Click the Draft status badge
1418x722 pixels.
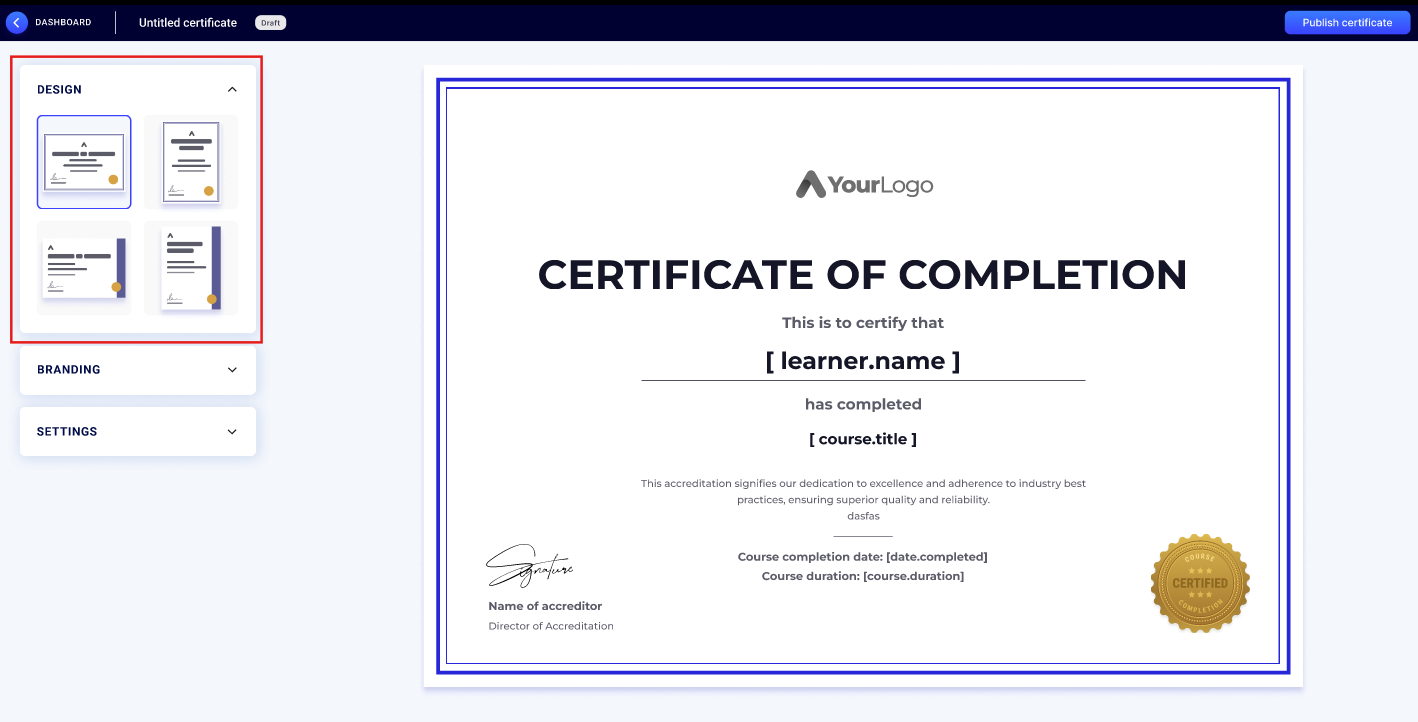[270, 22]
